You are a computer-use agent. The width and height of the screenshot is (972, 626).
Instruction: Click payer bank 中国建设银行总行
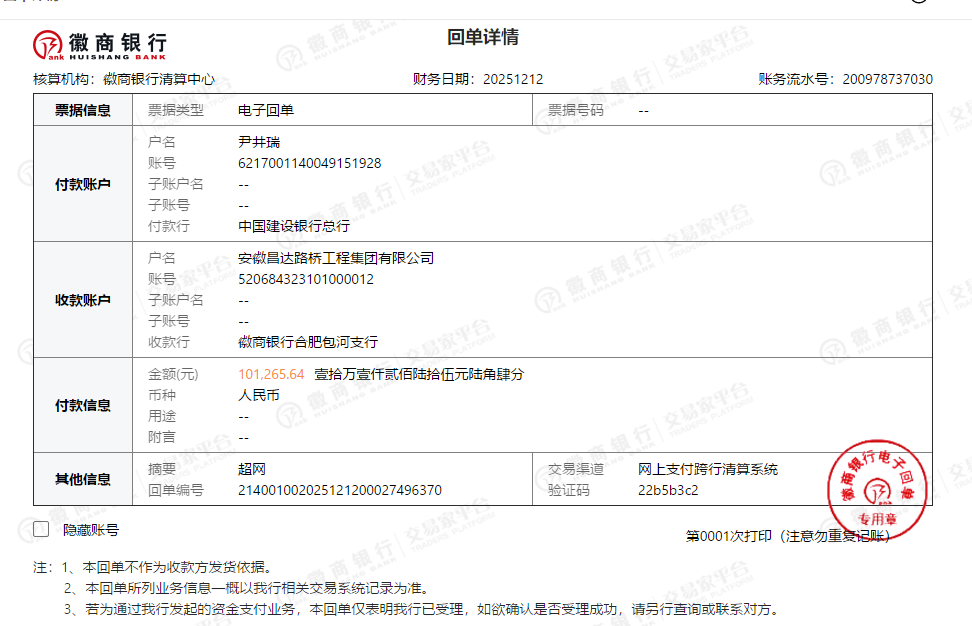pos(294,226)
